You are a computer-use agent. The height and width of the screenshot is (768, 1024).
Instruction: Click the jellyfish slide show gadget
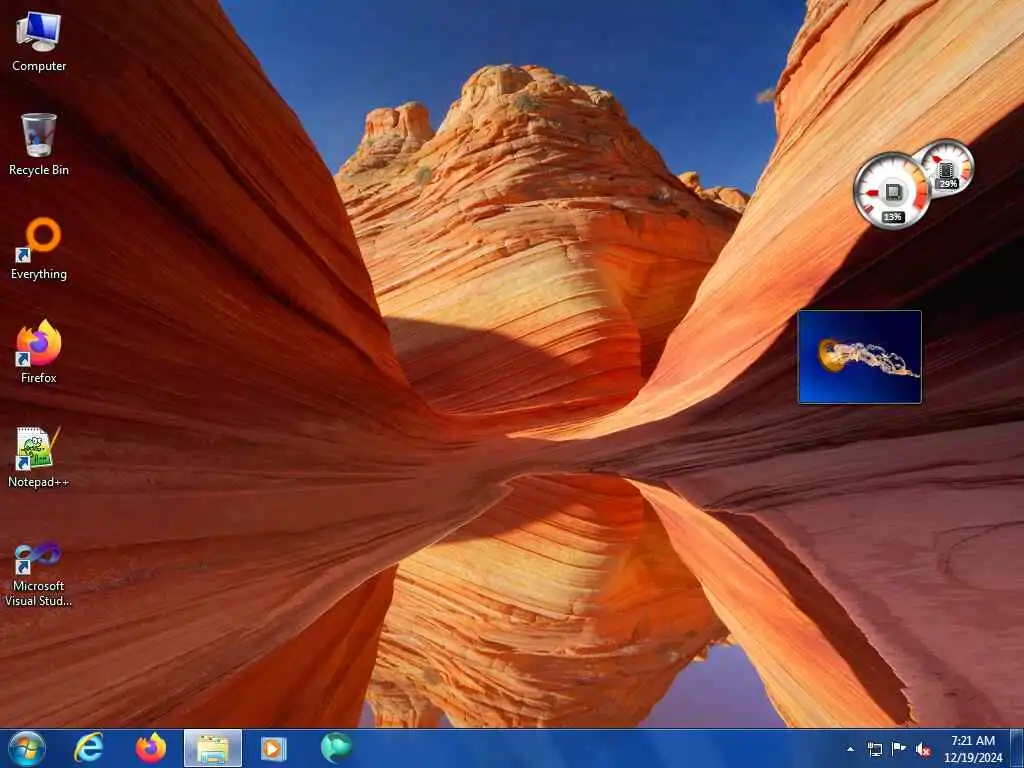pyautogui.click(x=859, y=357)
